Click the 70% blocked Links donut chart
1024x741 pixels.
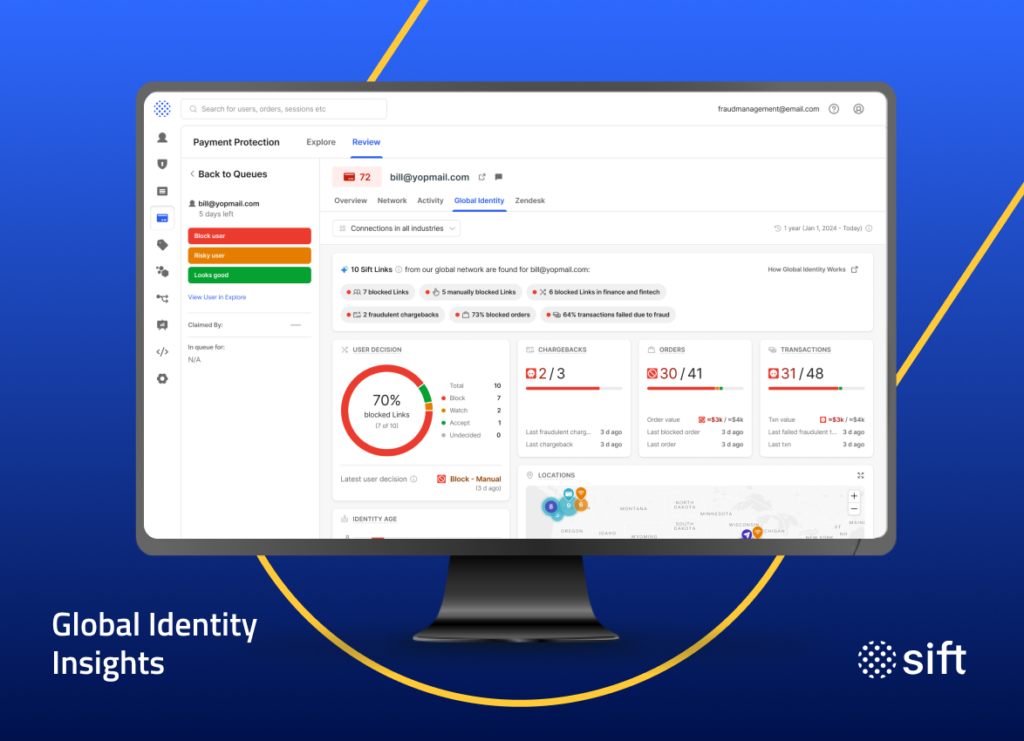[387, 410]
